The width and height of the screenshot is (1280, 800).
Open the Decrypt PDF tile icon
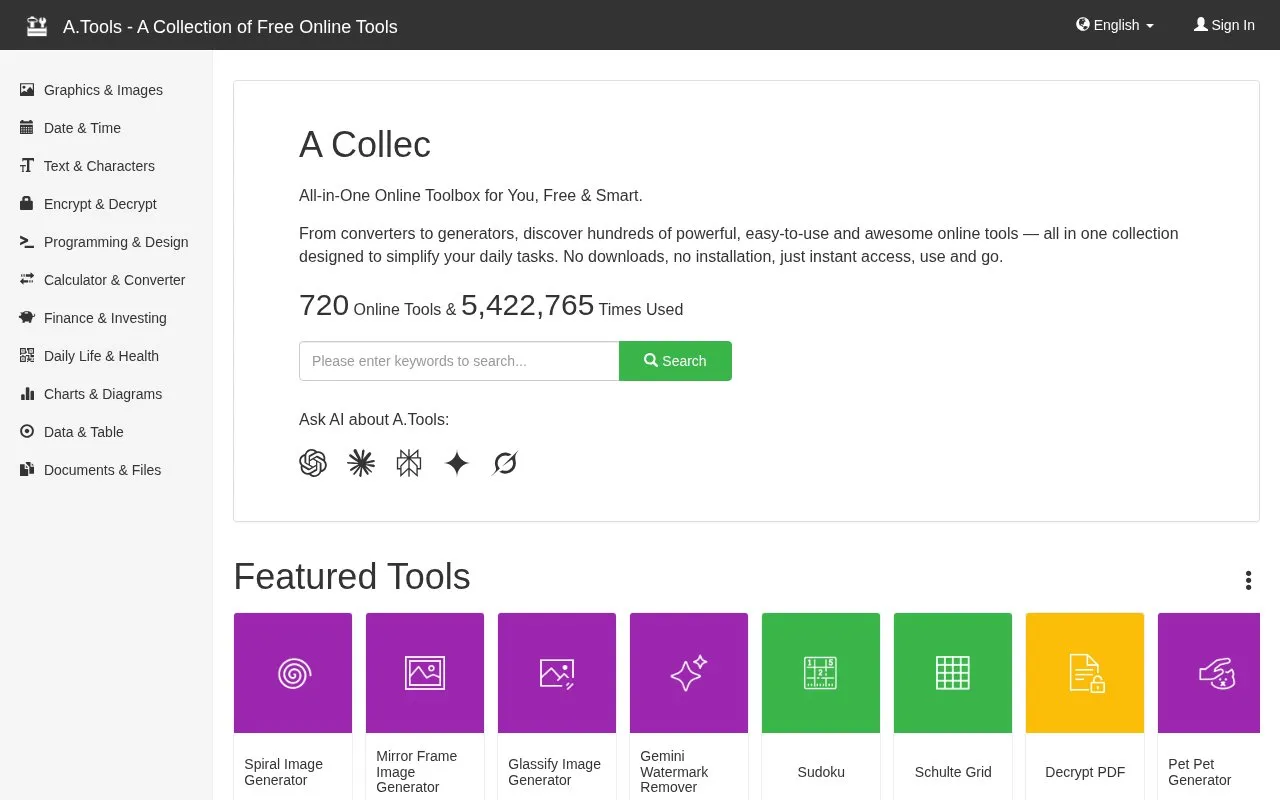tap(1085, 673)
